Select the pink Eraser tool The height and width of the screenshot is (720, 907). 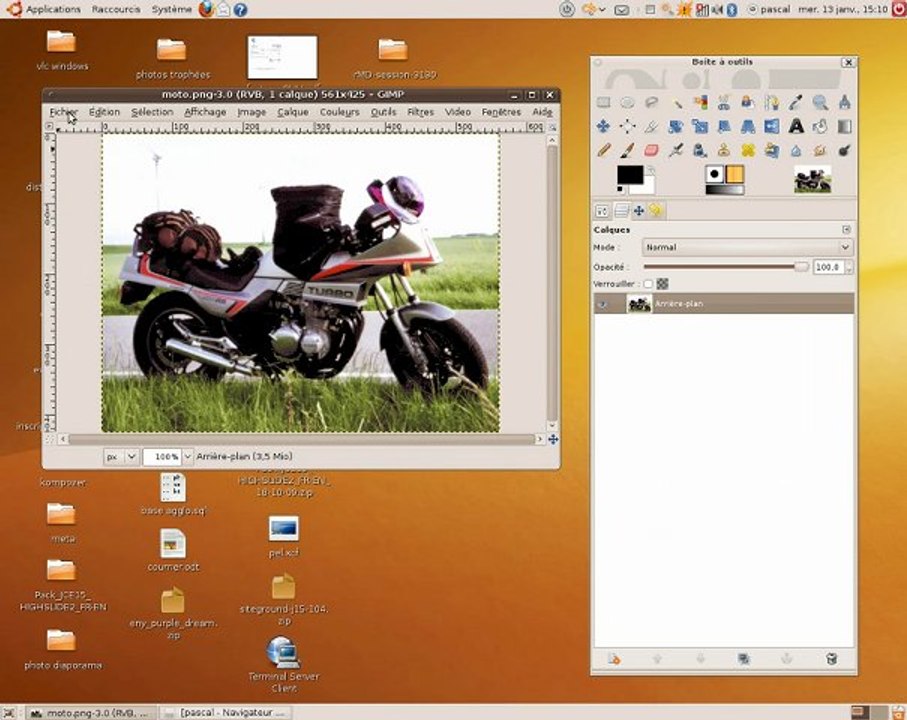tap(652, 150)
